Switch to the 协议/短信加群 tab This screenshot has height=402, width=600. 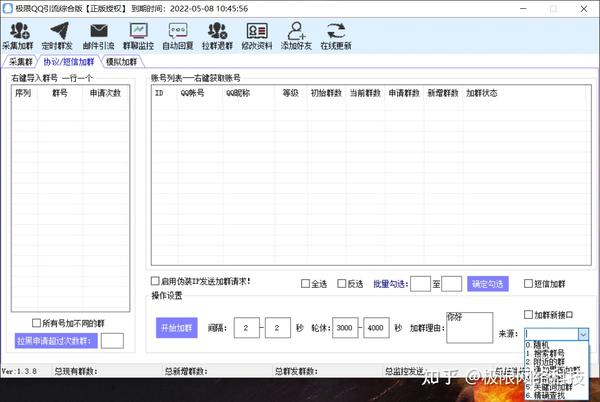click(x=69, y=62)
